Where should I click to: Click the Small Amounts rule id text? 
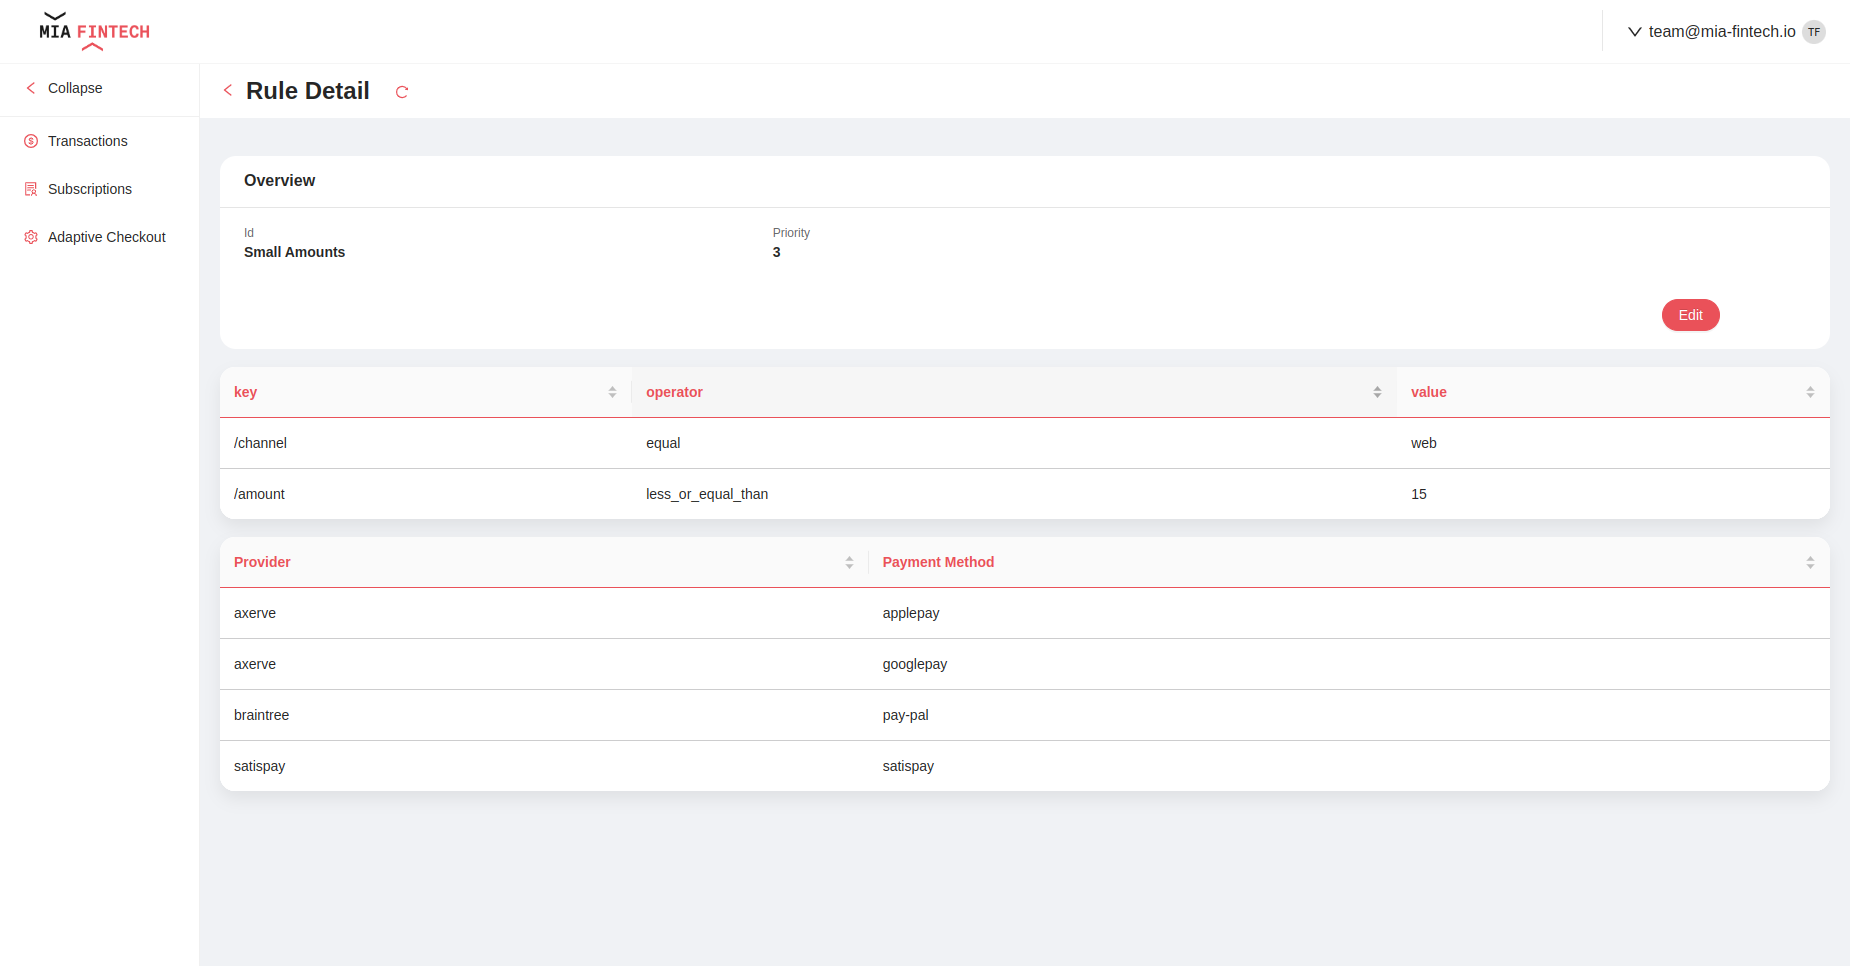tap(294, 252)
